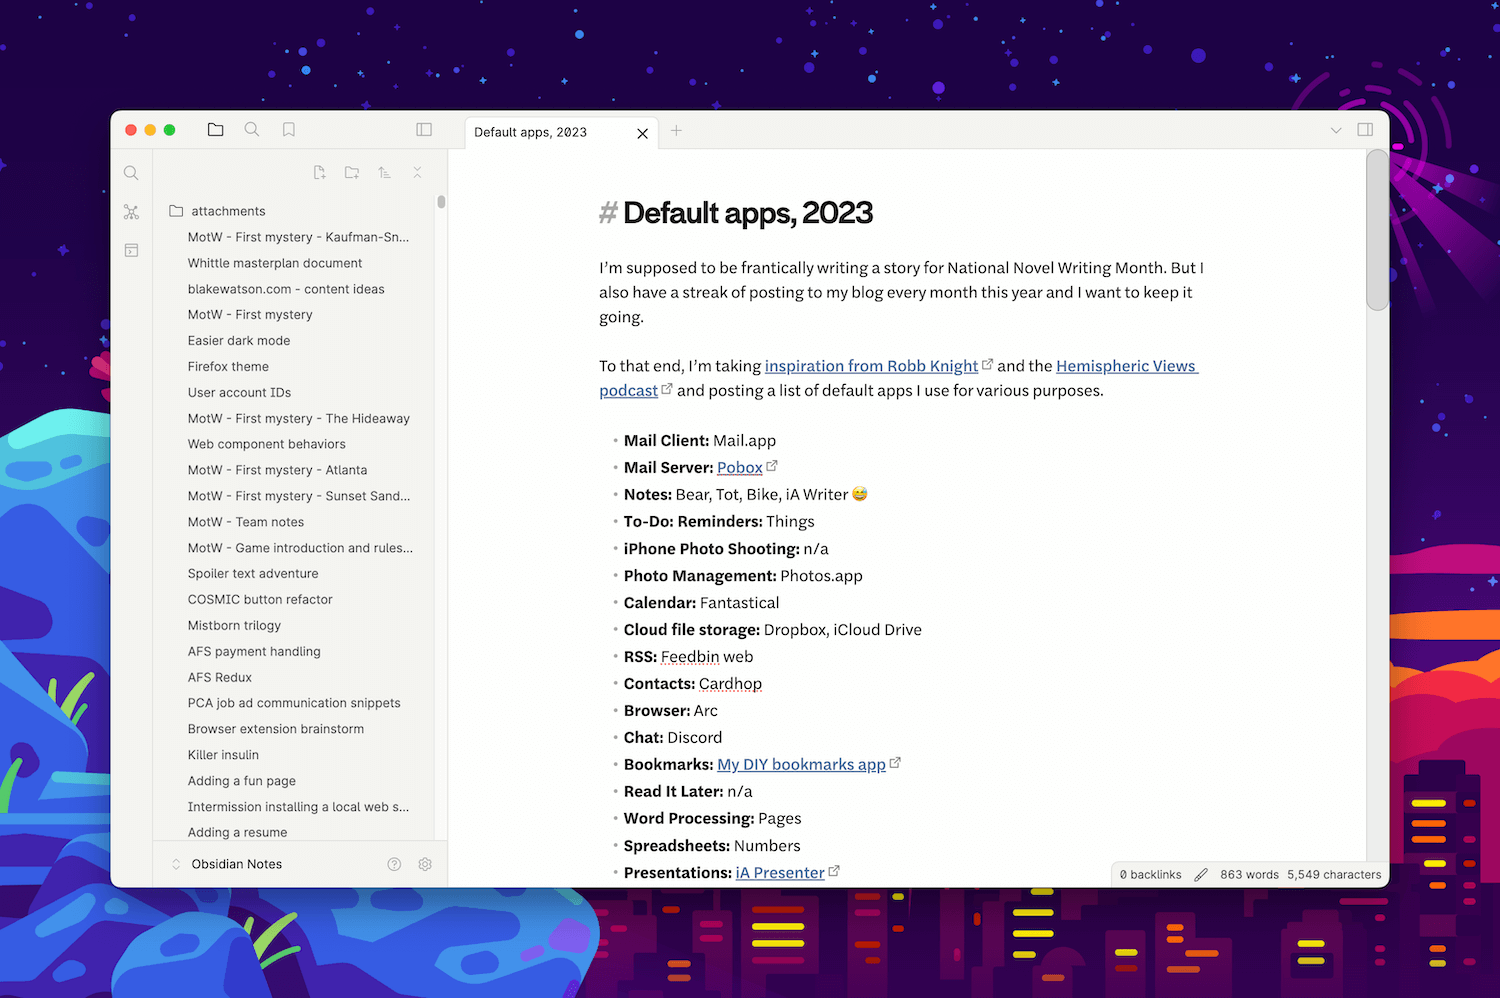Change the file sort order
The width and height of the screenshot is (1500, 998).
point(384,172)
